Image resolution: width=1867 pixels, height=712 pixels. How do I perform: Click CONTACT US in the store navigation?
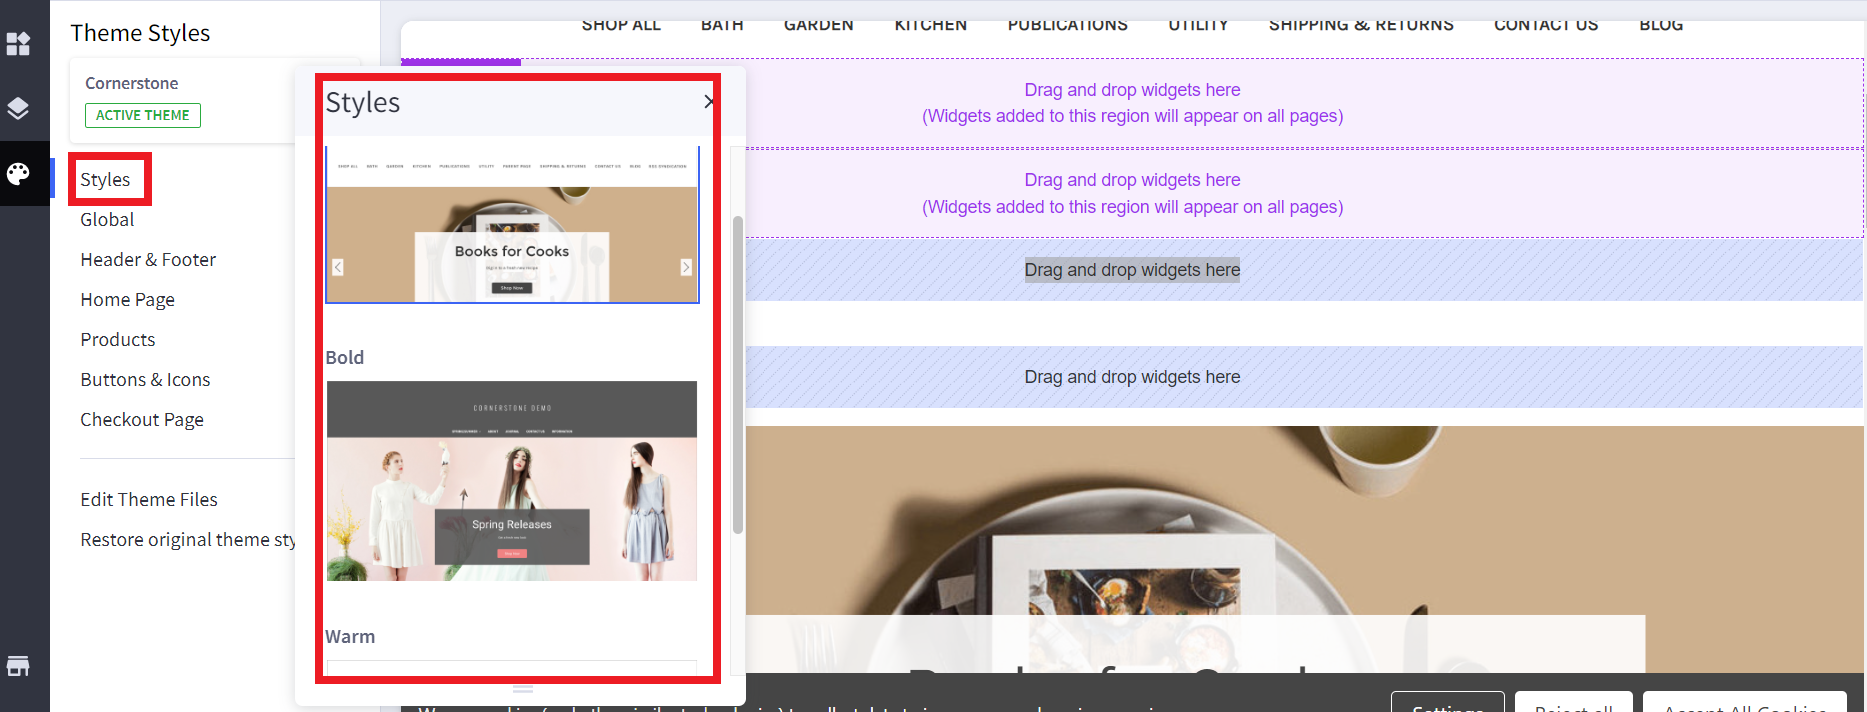[x=1546, y=25]
